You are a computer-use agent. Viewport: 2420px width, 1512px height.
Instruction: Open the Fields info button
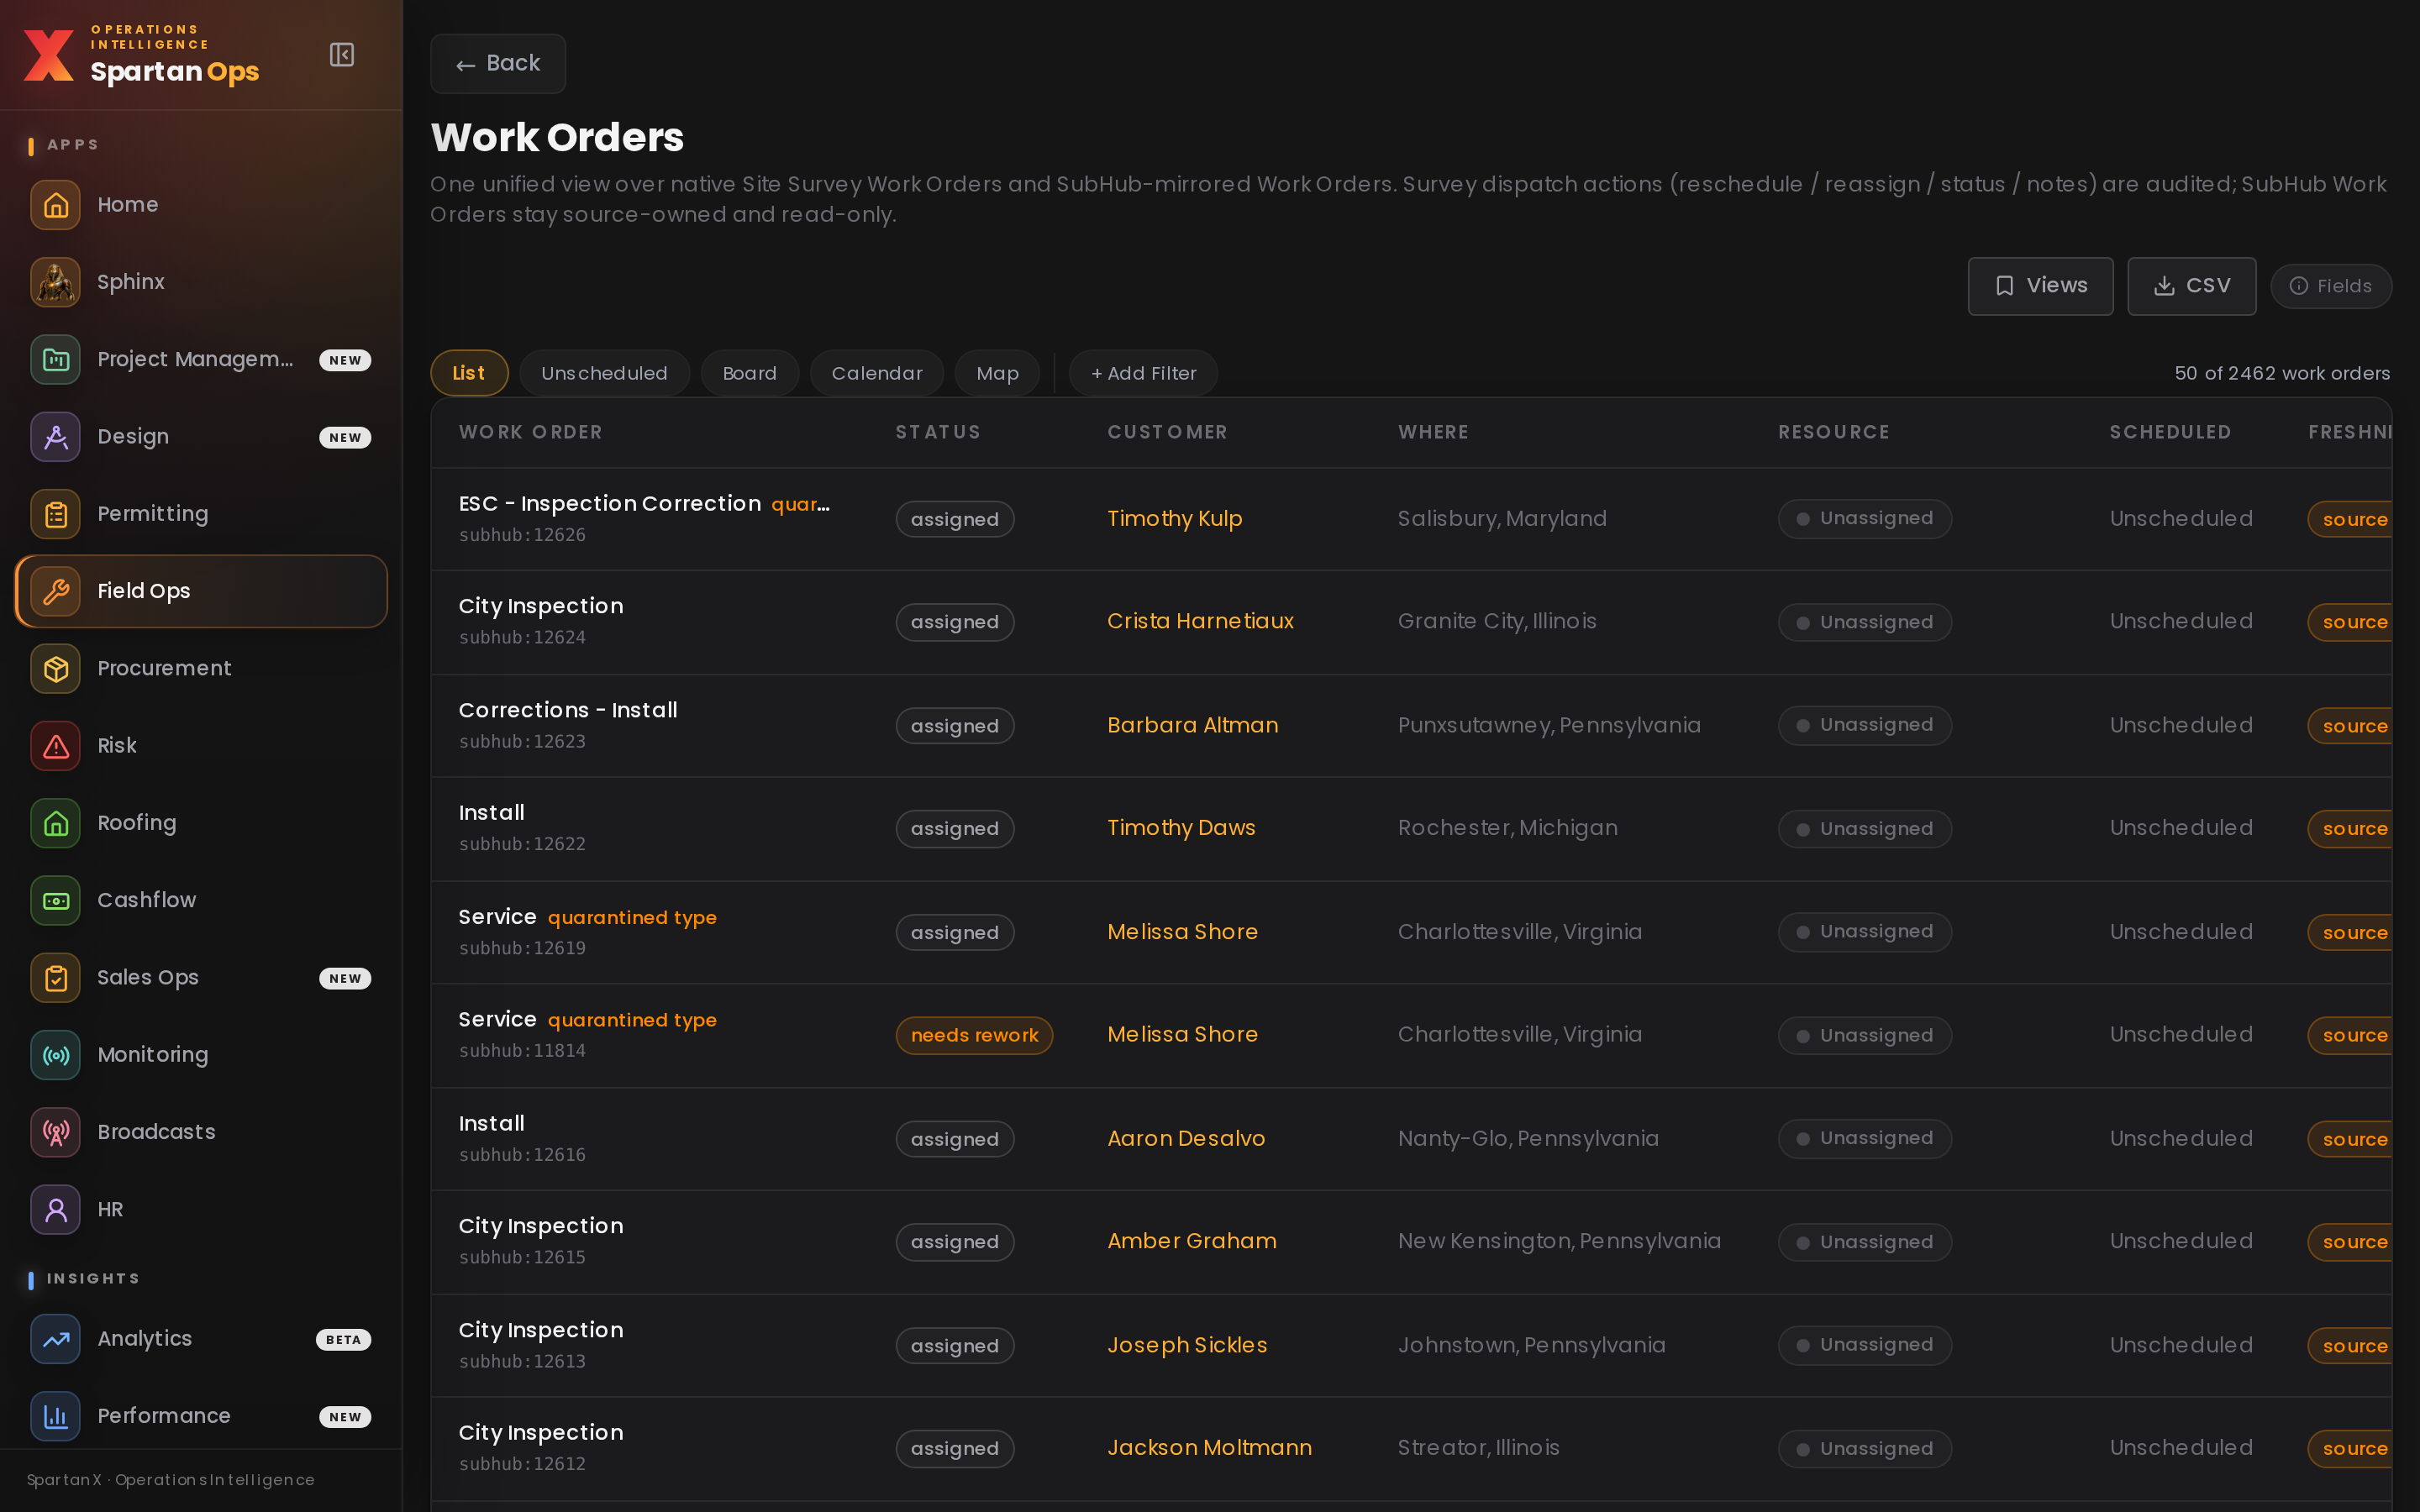(x=2331, y=286)
